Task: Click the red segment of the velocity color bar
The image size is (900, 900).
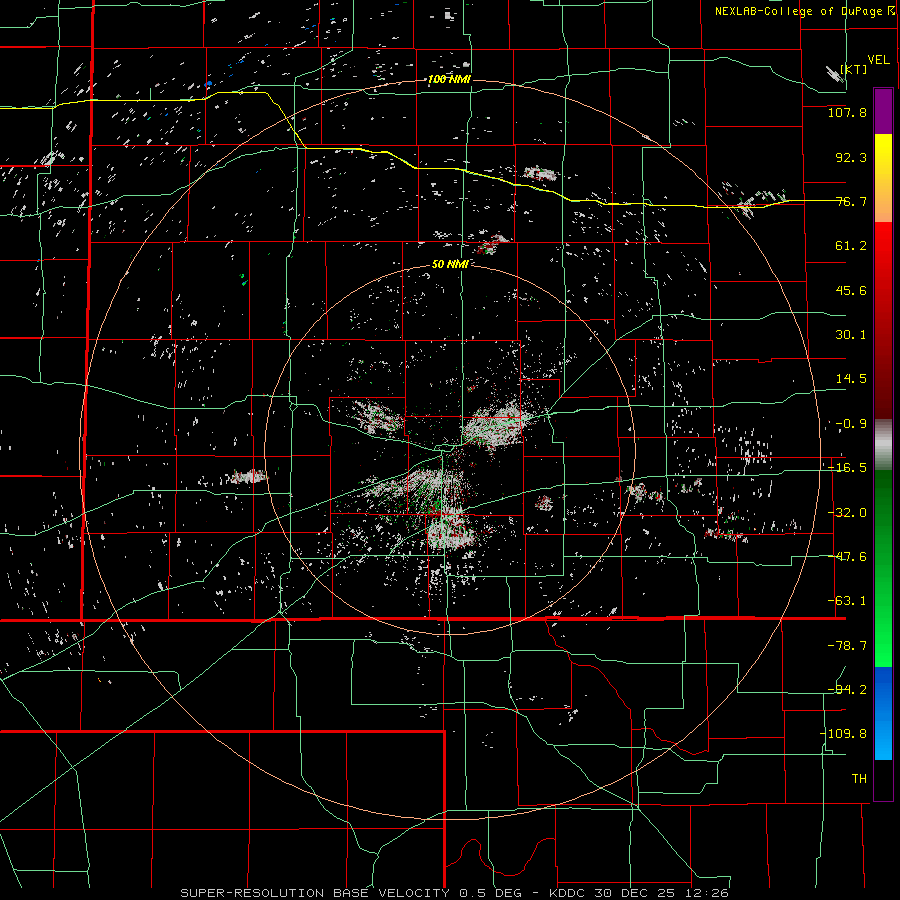Action: 883,320
